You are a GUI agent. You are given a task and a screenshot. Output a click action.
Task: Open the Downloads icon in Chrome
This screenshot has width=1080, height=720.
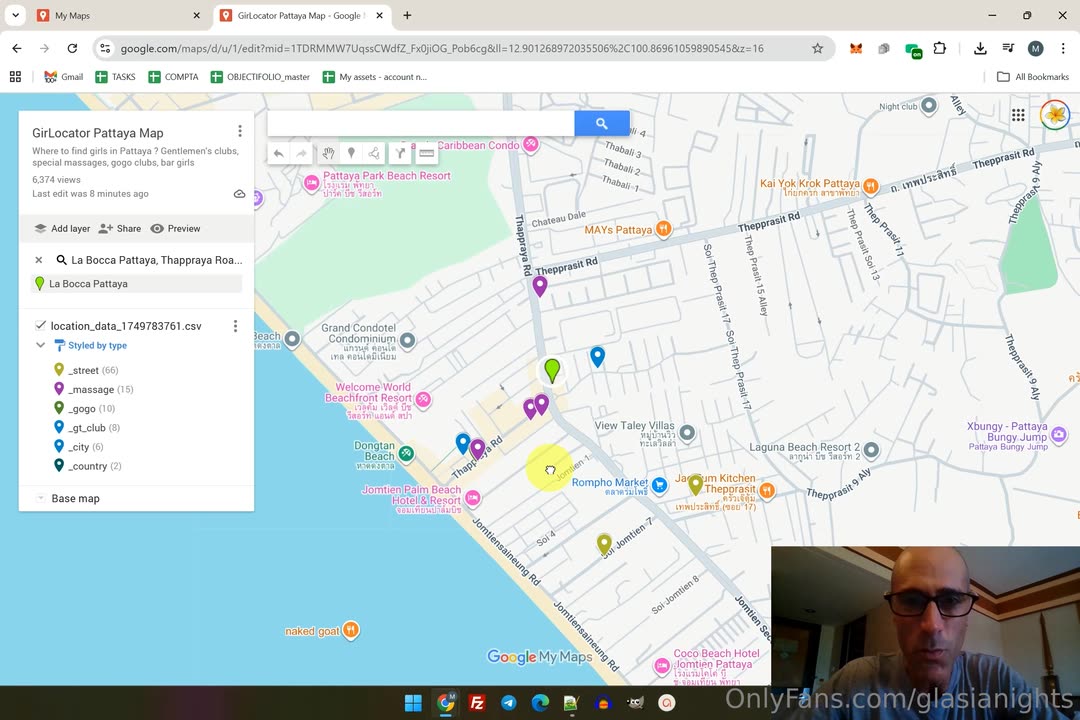coord(980,48)
